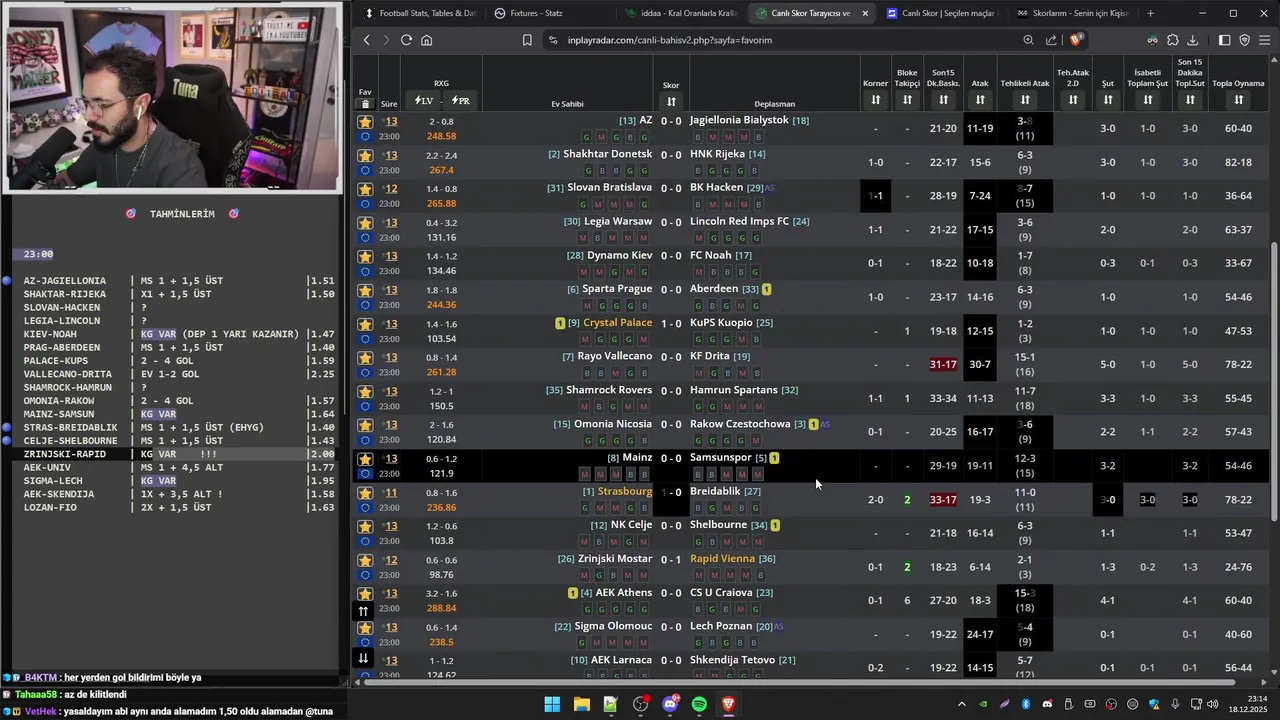Go back with the browser back arrow
Image resolution: width=1280 pixels, height=720 pixels.
tap(367, 40)
